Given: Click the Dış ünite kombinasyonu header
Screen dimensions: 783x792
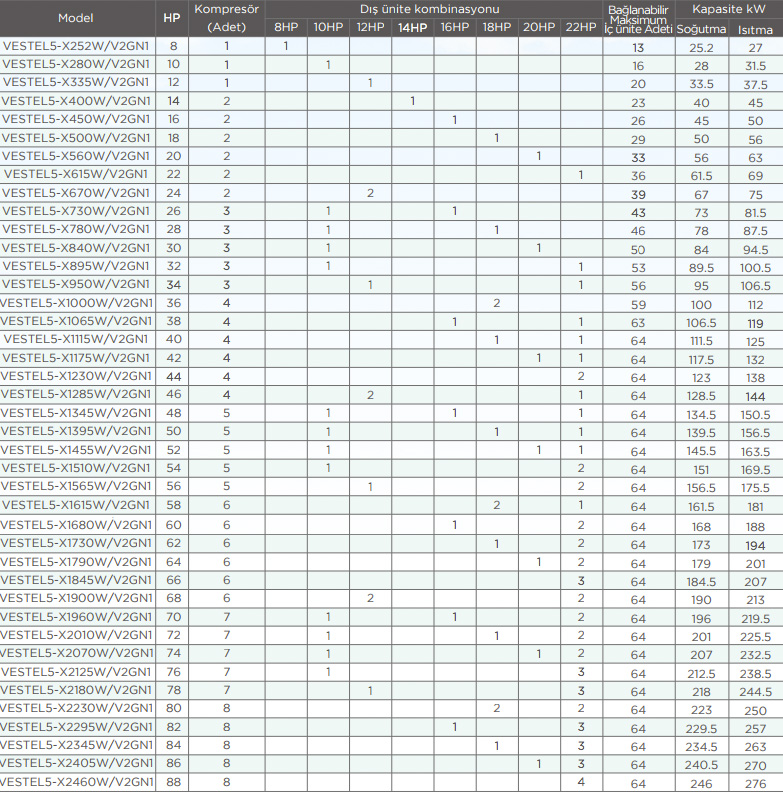Looking at the screenshot, I should coord(429,9).
